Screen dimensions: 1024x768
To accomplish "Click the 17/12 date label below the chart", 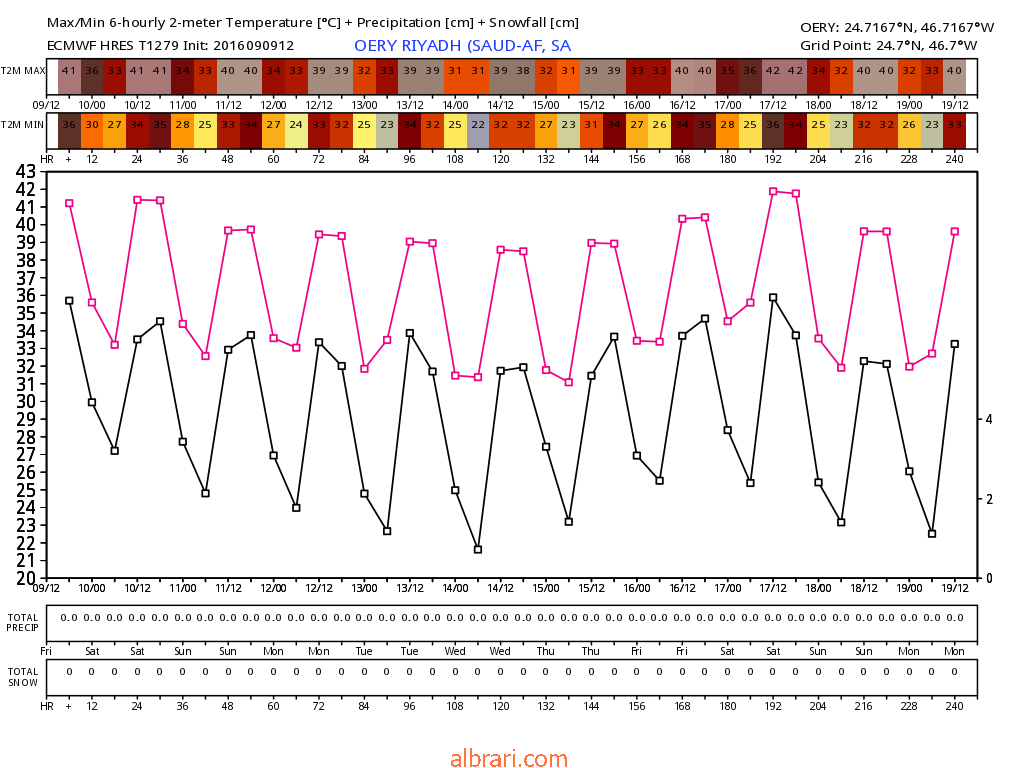I will [773, 588].
